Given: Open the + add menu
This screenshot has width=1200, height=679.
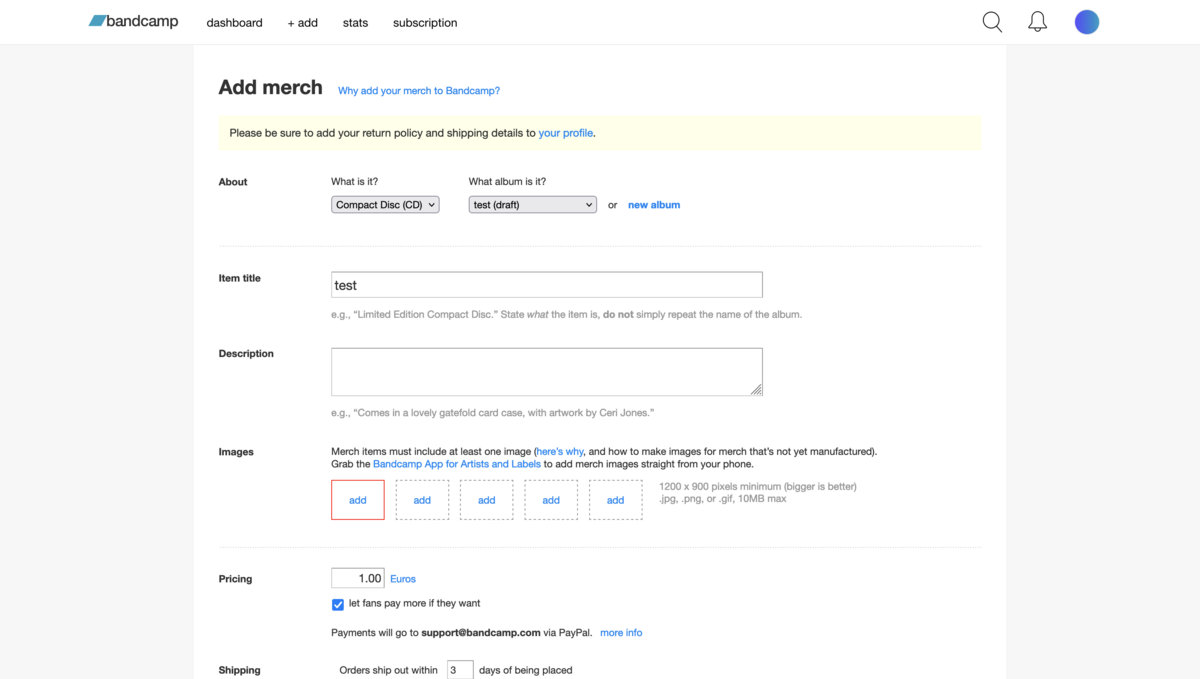Looking at the screenshot, I should coord(302,23).
